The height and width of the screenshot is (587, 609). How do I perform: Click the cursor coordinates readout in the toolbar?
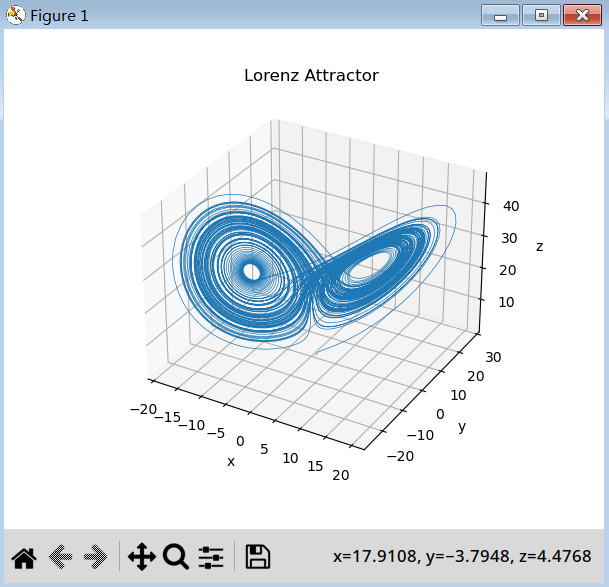[x=462, y=556]
